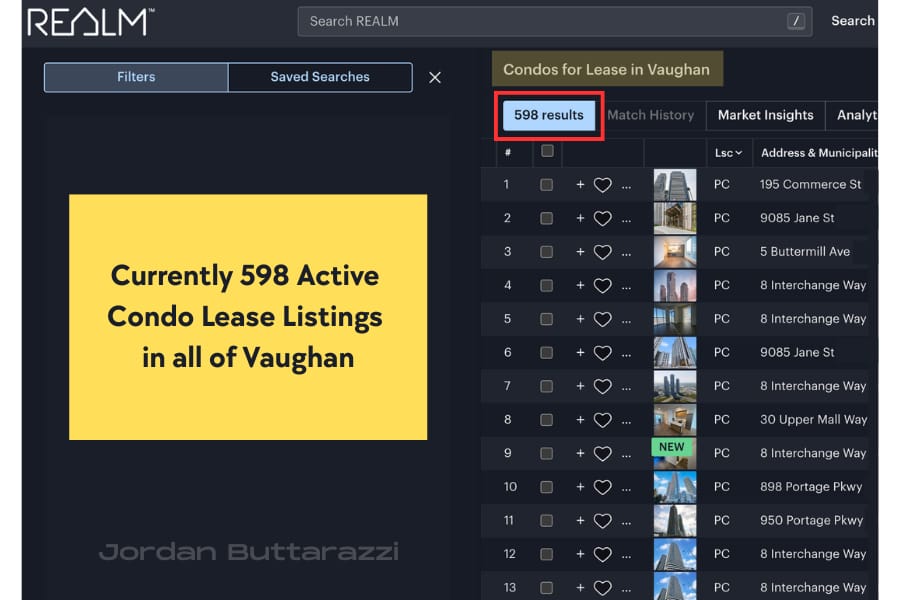Screen dimensions: 900x600
Task: Open more options for listing 4
Action: (x=626, y=287)
